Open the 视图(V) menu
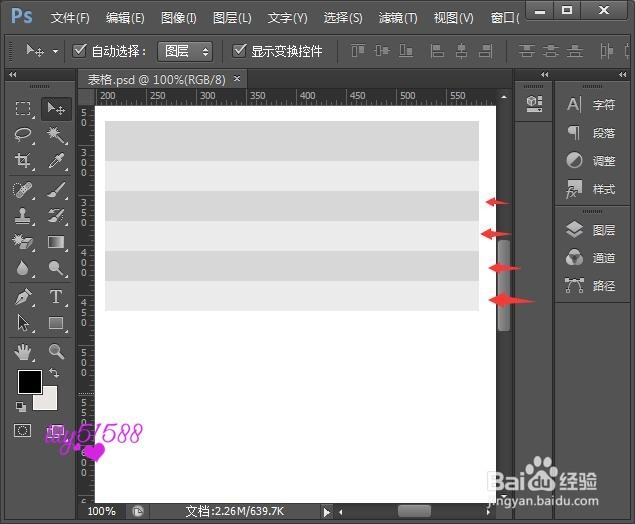The image size is (635, 524). [x=454, y=18]
